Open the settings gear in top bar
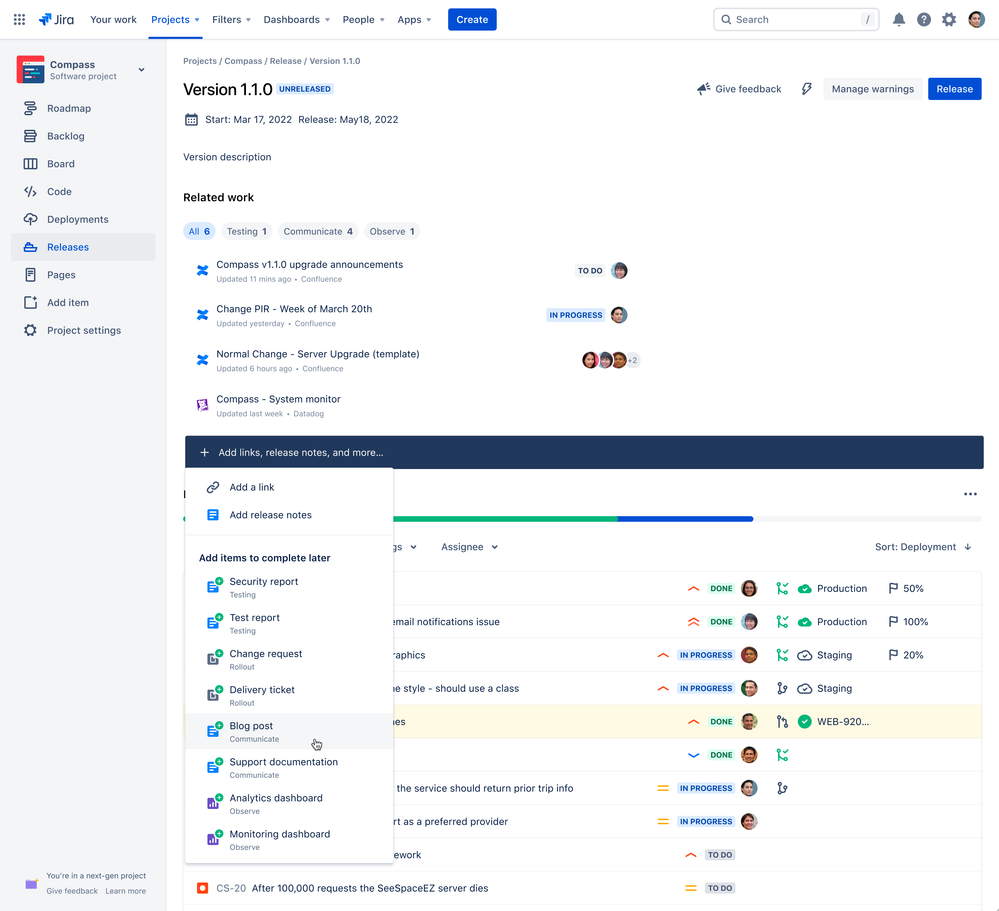The image size is (999, 911). (949, 19)
